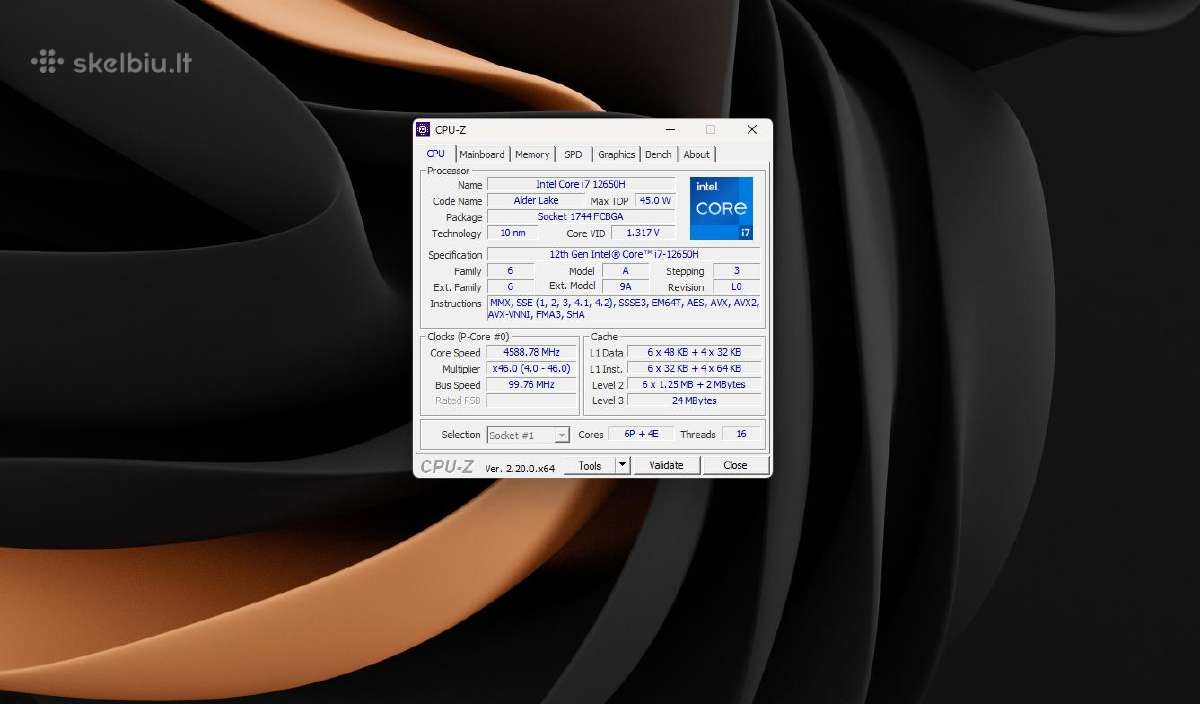Switch to the Bench tab
This screenshot has height=704, width=1200.
coord(658,155)
